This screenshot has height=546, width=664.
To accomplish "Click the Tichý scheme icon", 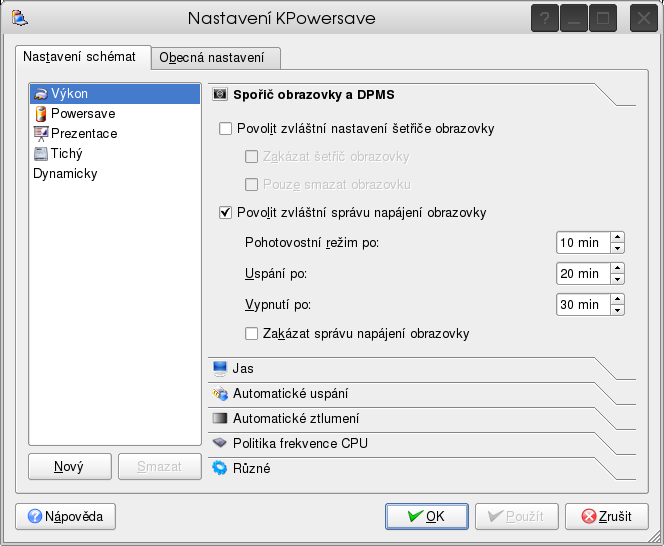I will [x=41, y=153].
